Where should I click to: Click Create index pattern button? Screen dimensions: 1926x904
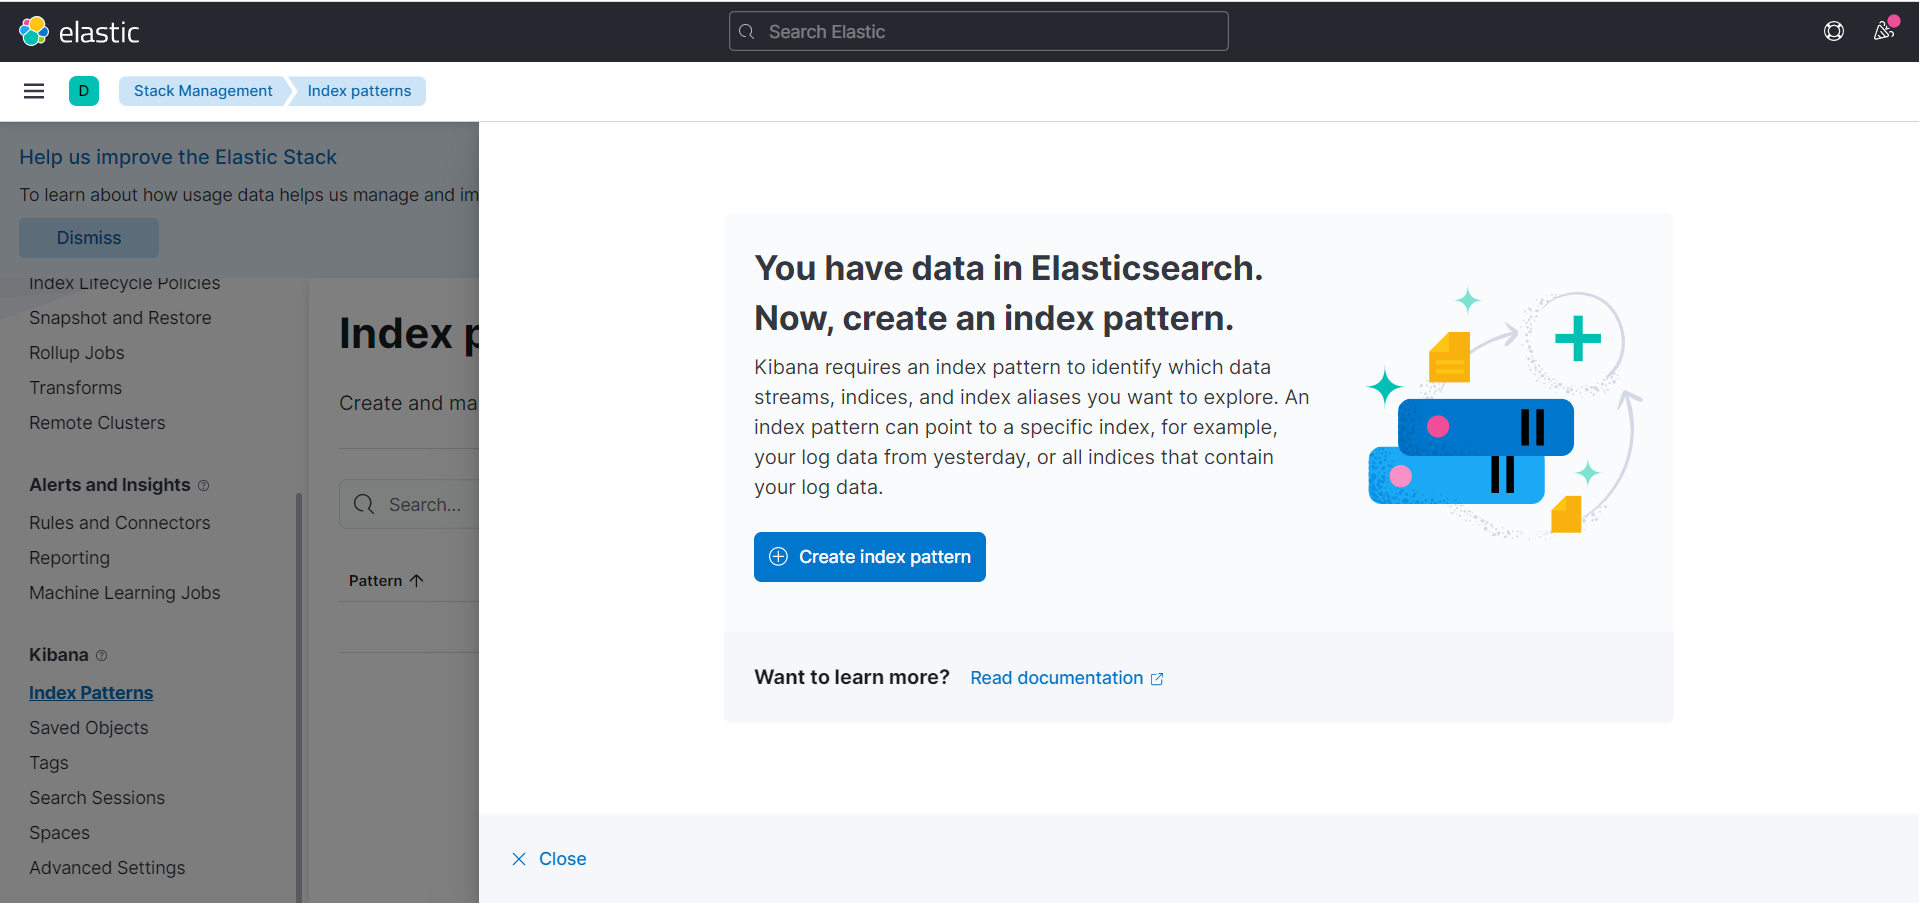point(869,557)
